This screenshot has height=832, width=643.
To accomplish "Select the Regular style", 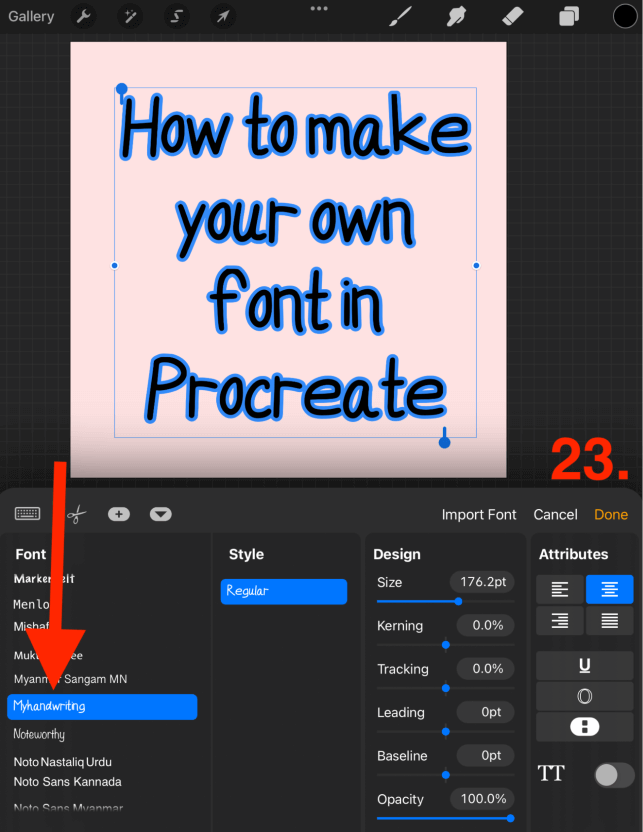I will (284, 591).
